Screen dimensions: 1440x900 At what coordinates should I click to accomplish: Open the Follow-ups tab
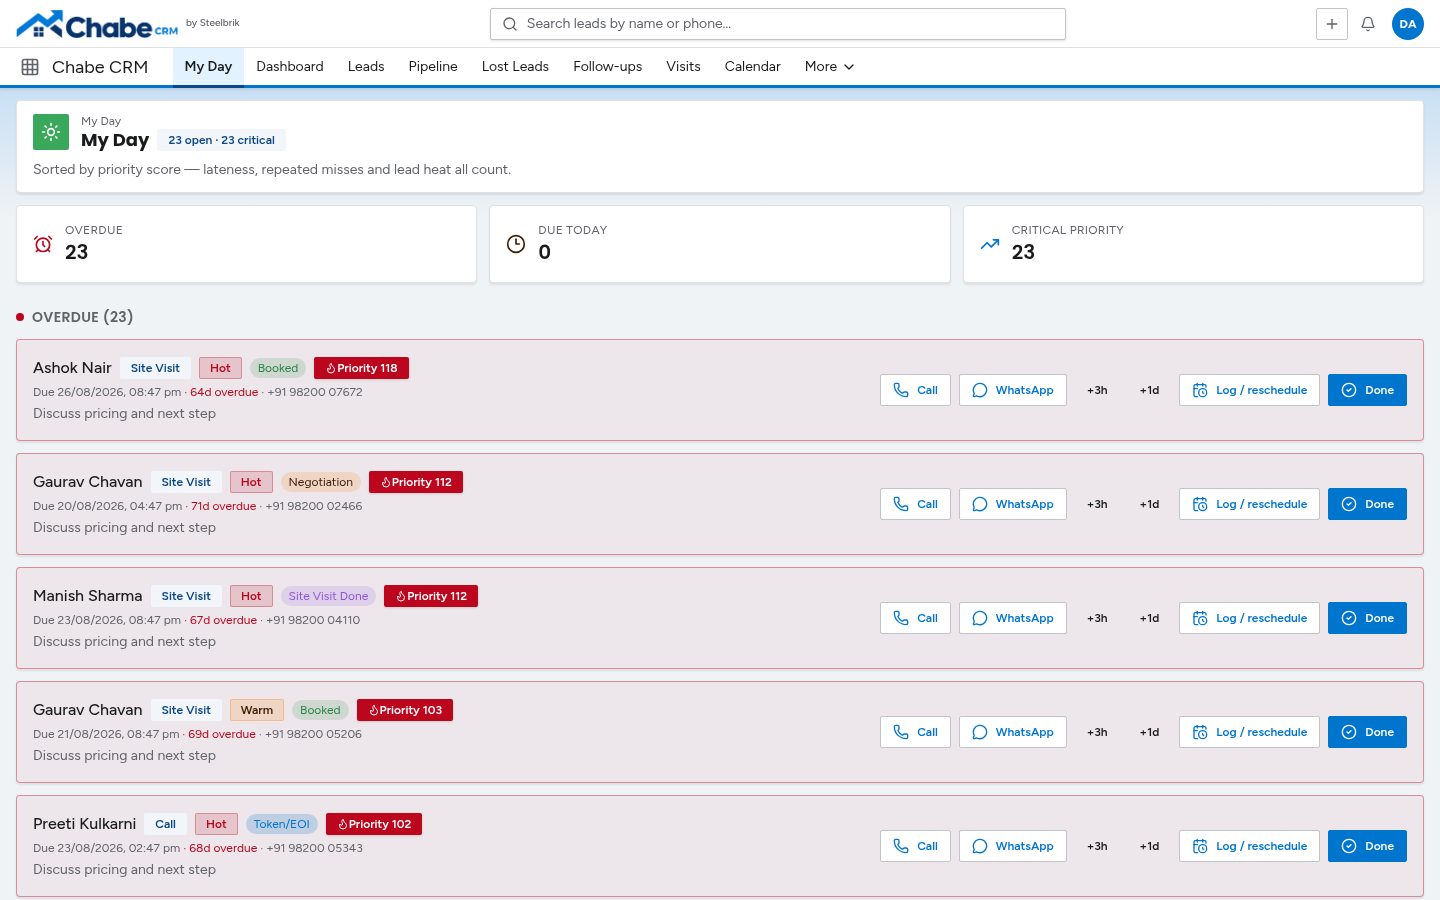[x=608, y=67]
